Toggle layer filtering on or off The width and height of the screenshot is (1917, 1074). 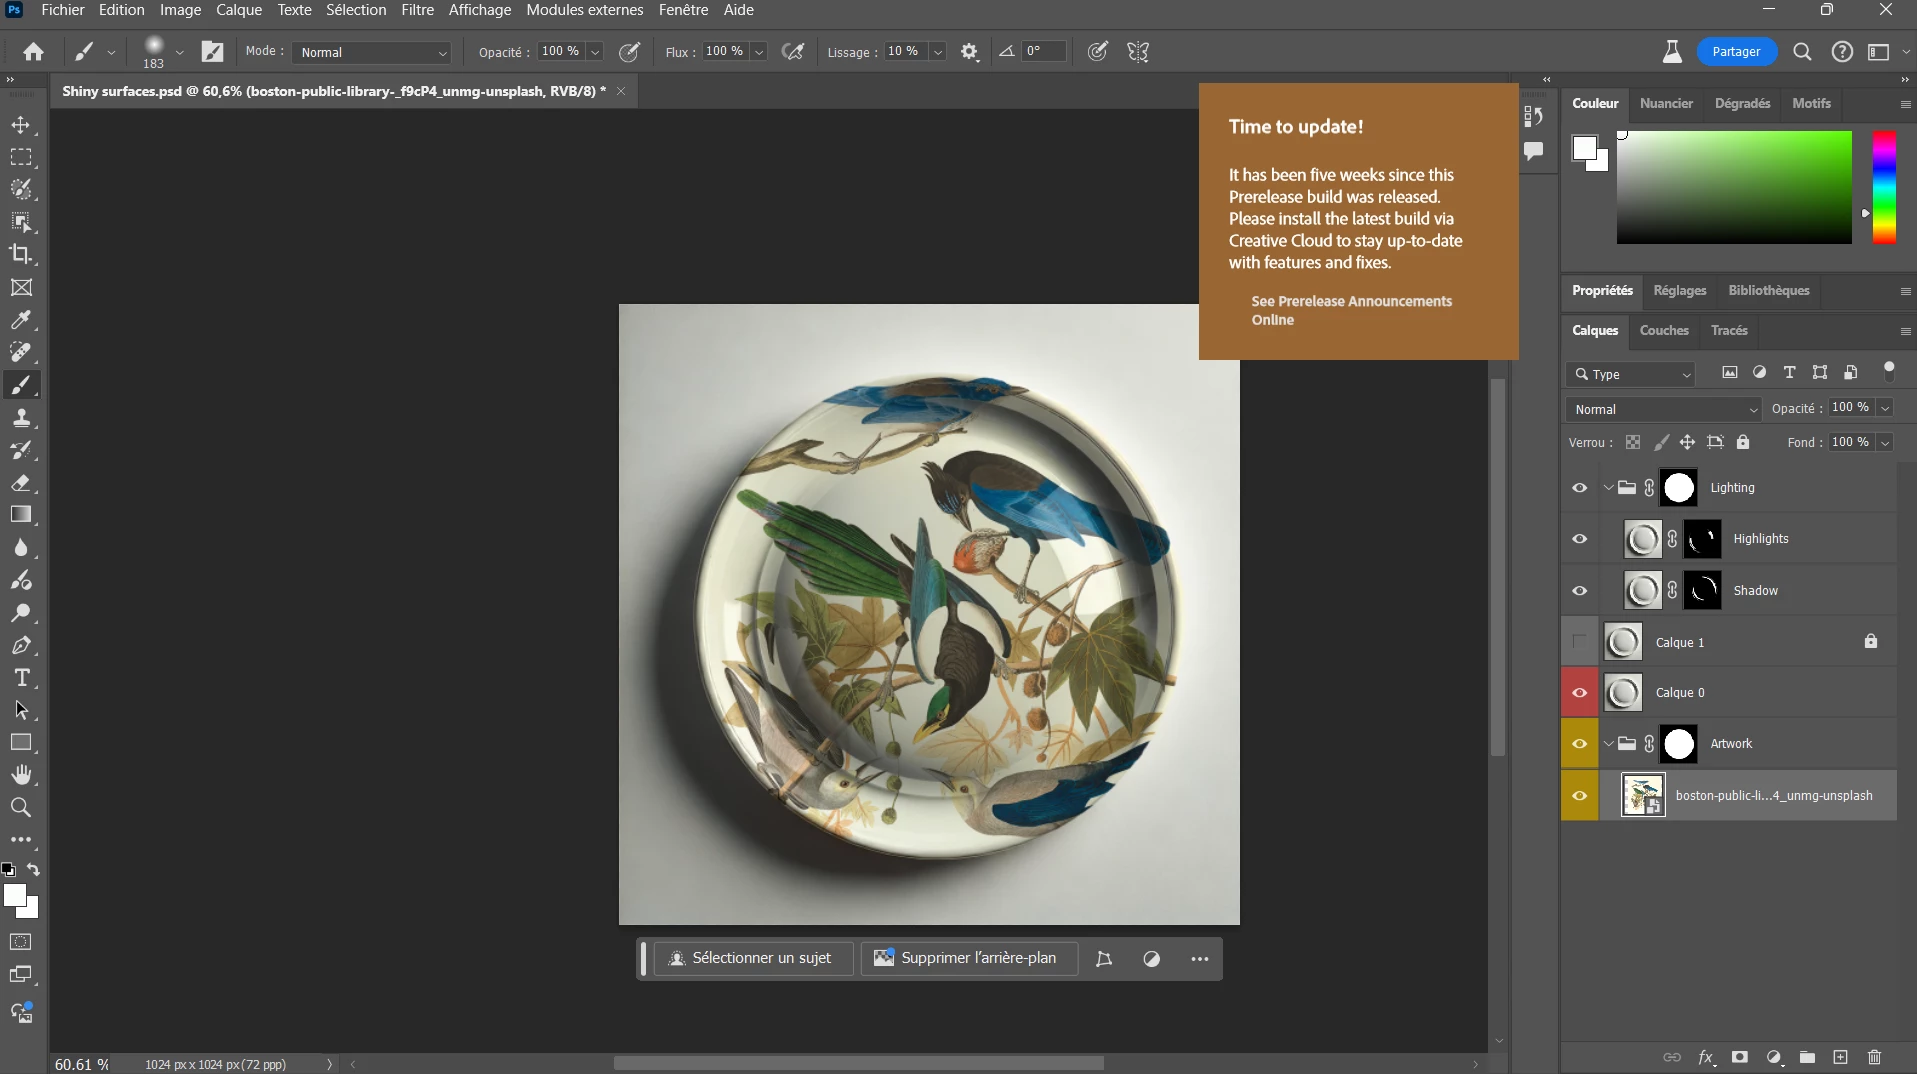[x=1889, y=370]
